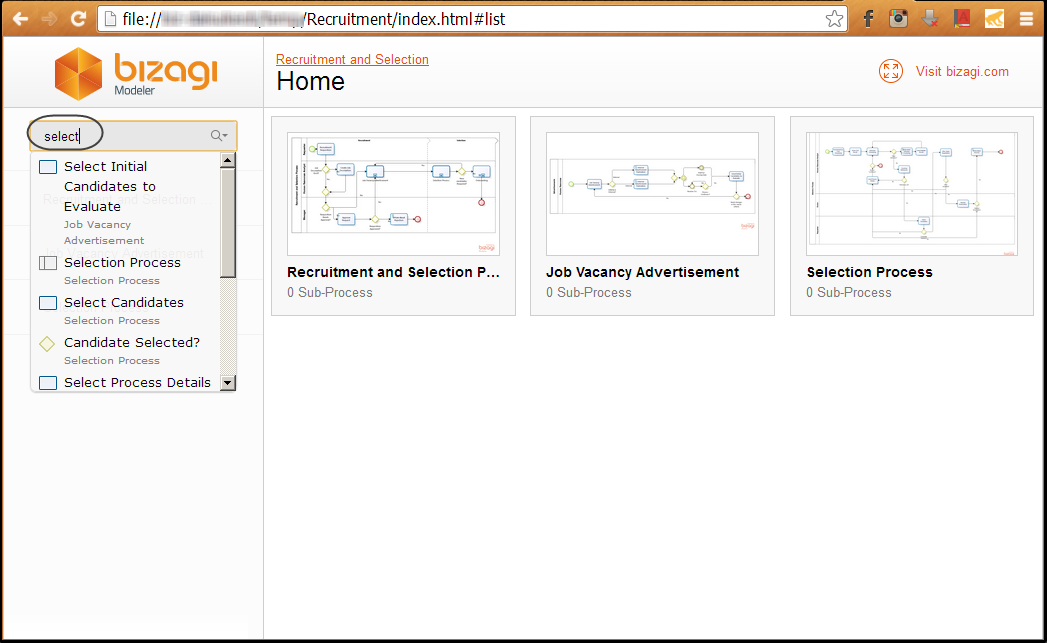Click the task icon beside Select Candidates
1047x643 pixels.
48,303
